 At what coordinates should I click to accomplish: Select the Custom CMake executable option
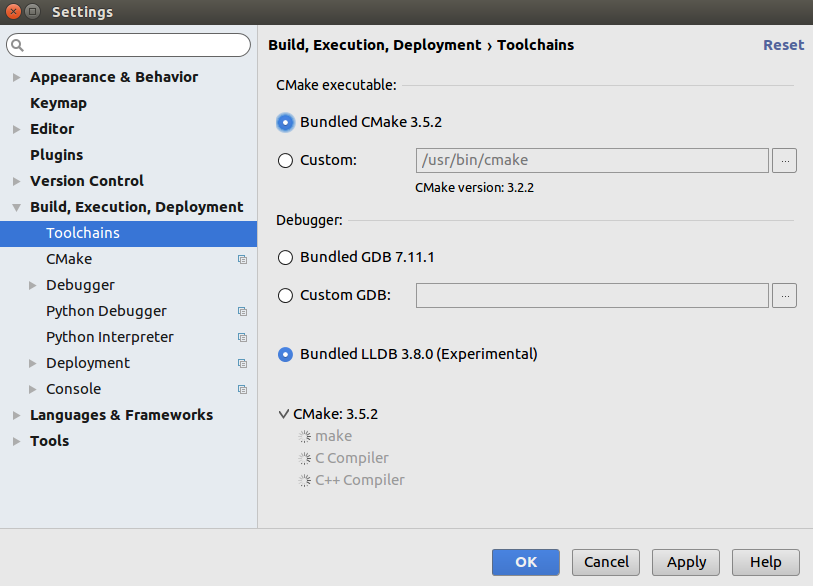click(x=285, y=160)
